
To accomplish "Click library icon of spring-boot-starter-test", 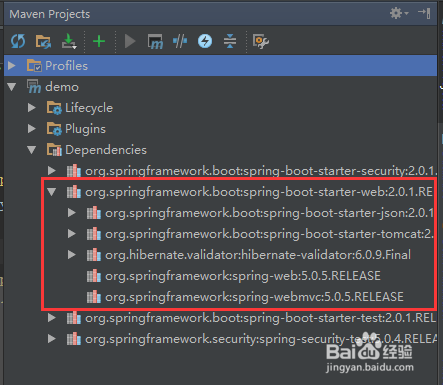I will click(x=74, y=318).
